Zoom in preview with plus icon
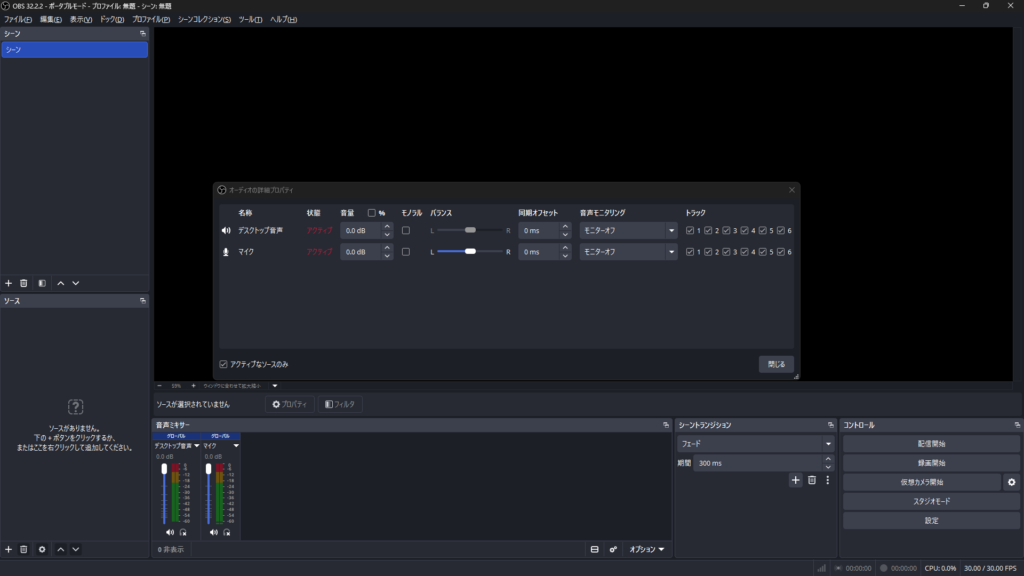 (193, 386)
